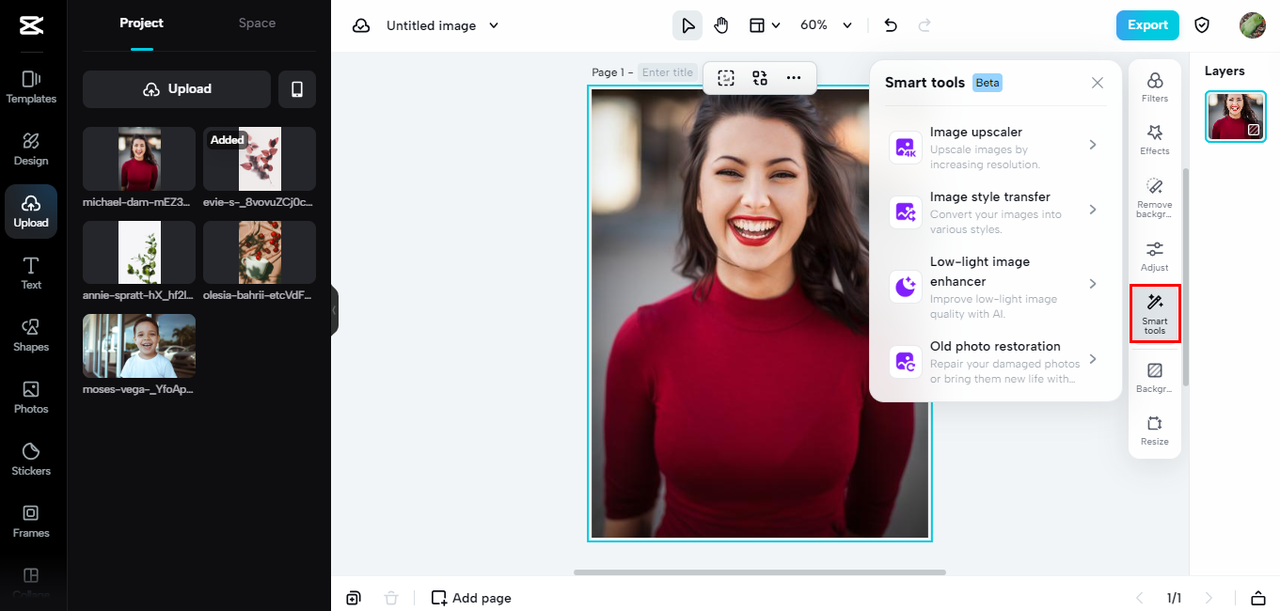Switch to the Project tab

pyautogui.click(x=141, y=23)
